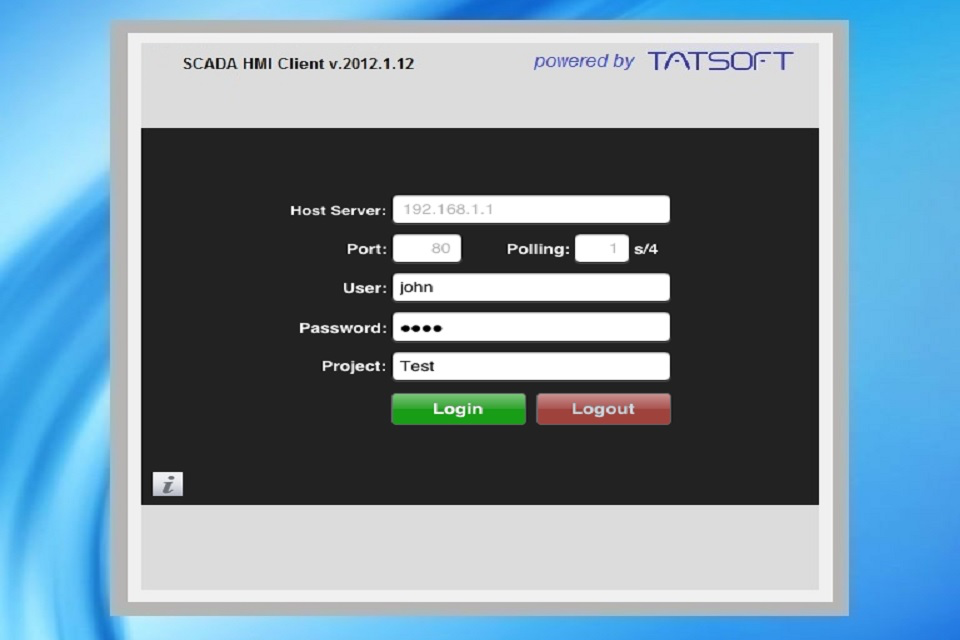Focus the Project field containing Test
Image resolution: width=960 pixels, height=640 pixels.
(531, 366)
